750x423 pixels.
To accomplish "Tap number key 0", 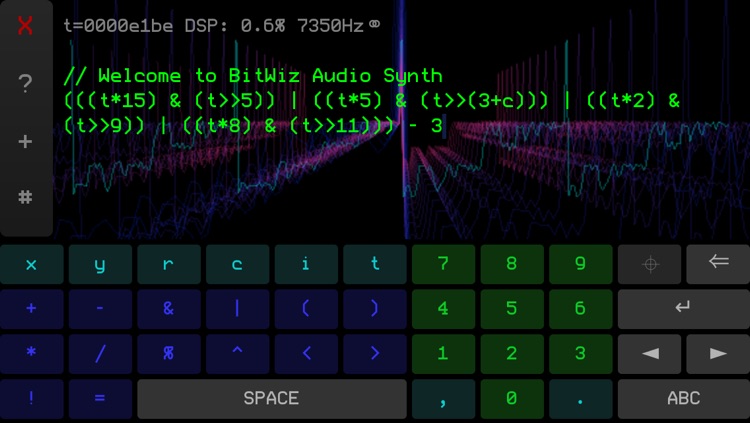I will pyautogui.click(x=512, y=399).
